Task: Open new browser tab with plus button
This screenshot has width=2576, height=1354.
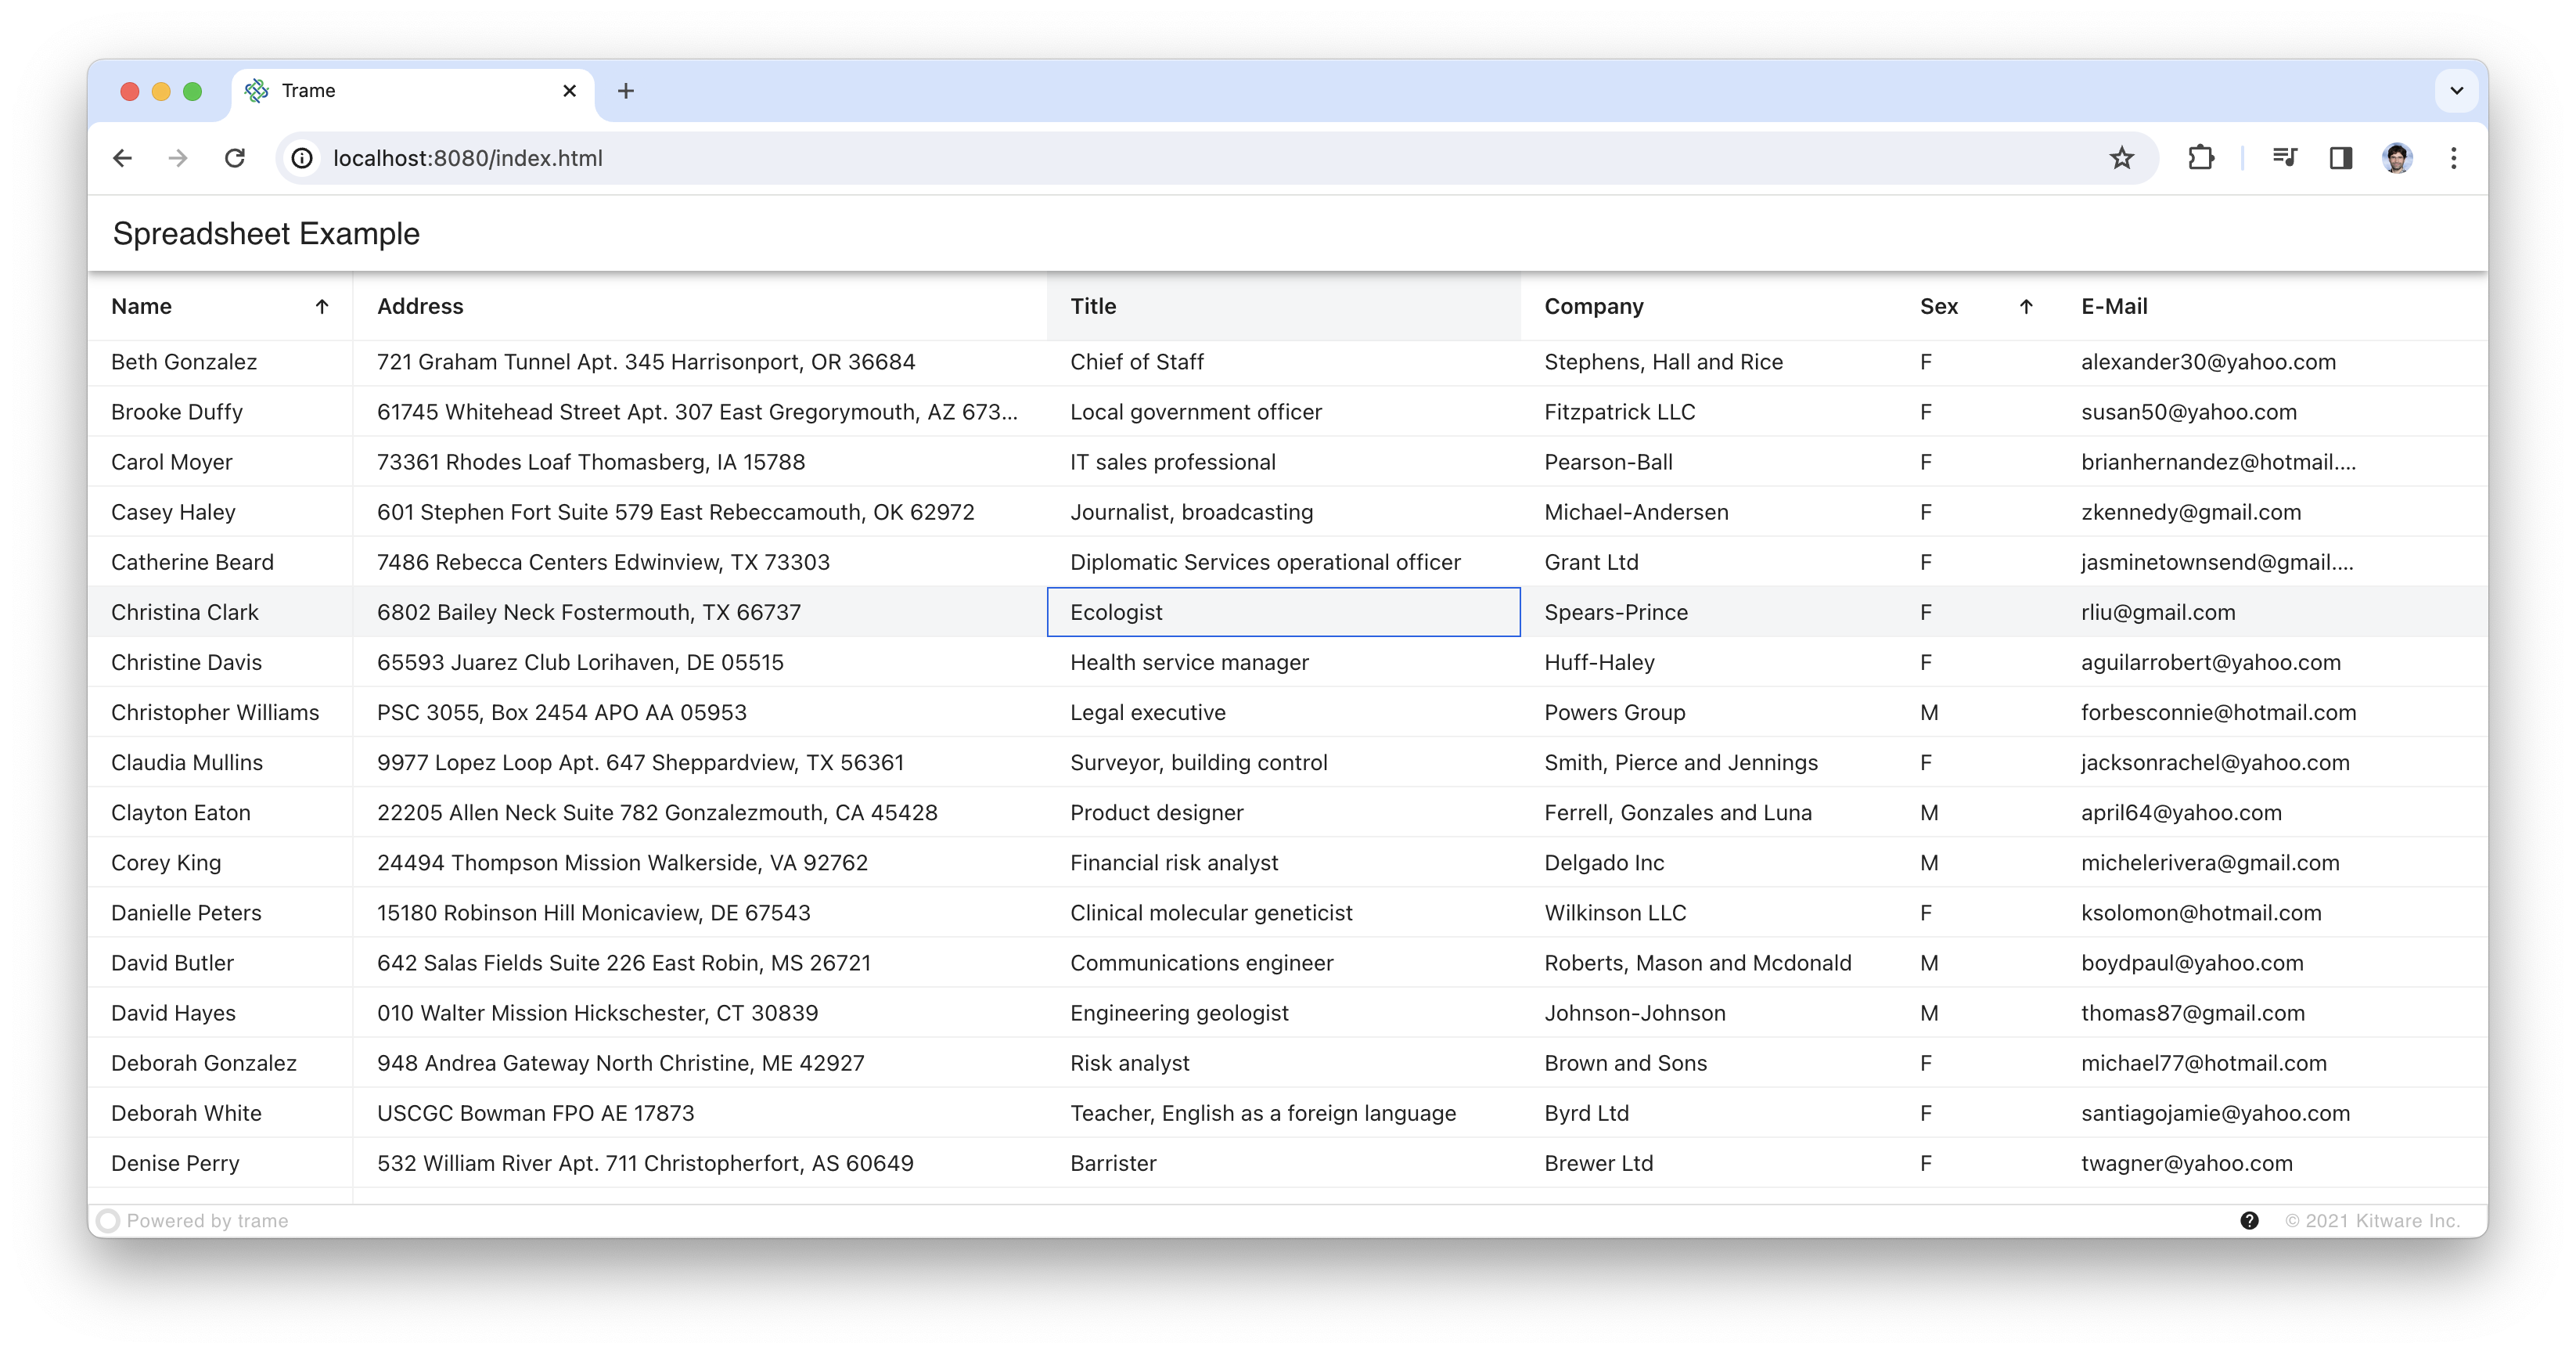Action: point(625,88)
